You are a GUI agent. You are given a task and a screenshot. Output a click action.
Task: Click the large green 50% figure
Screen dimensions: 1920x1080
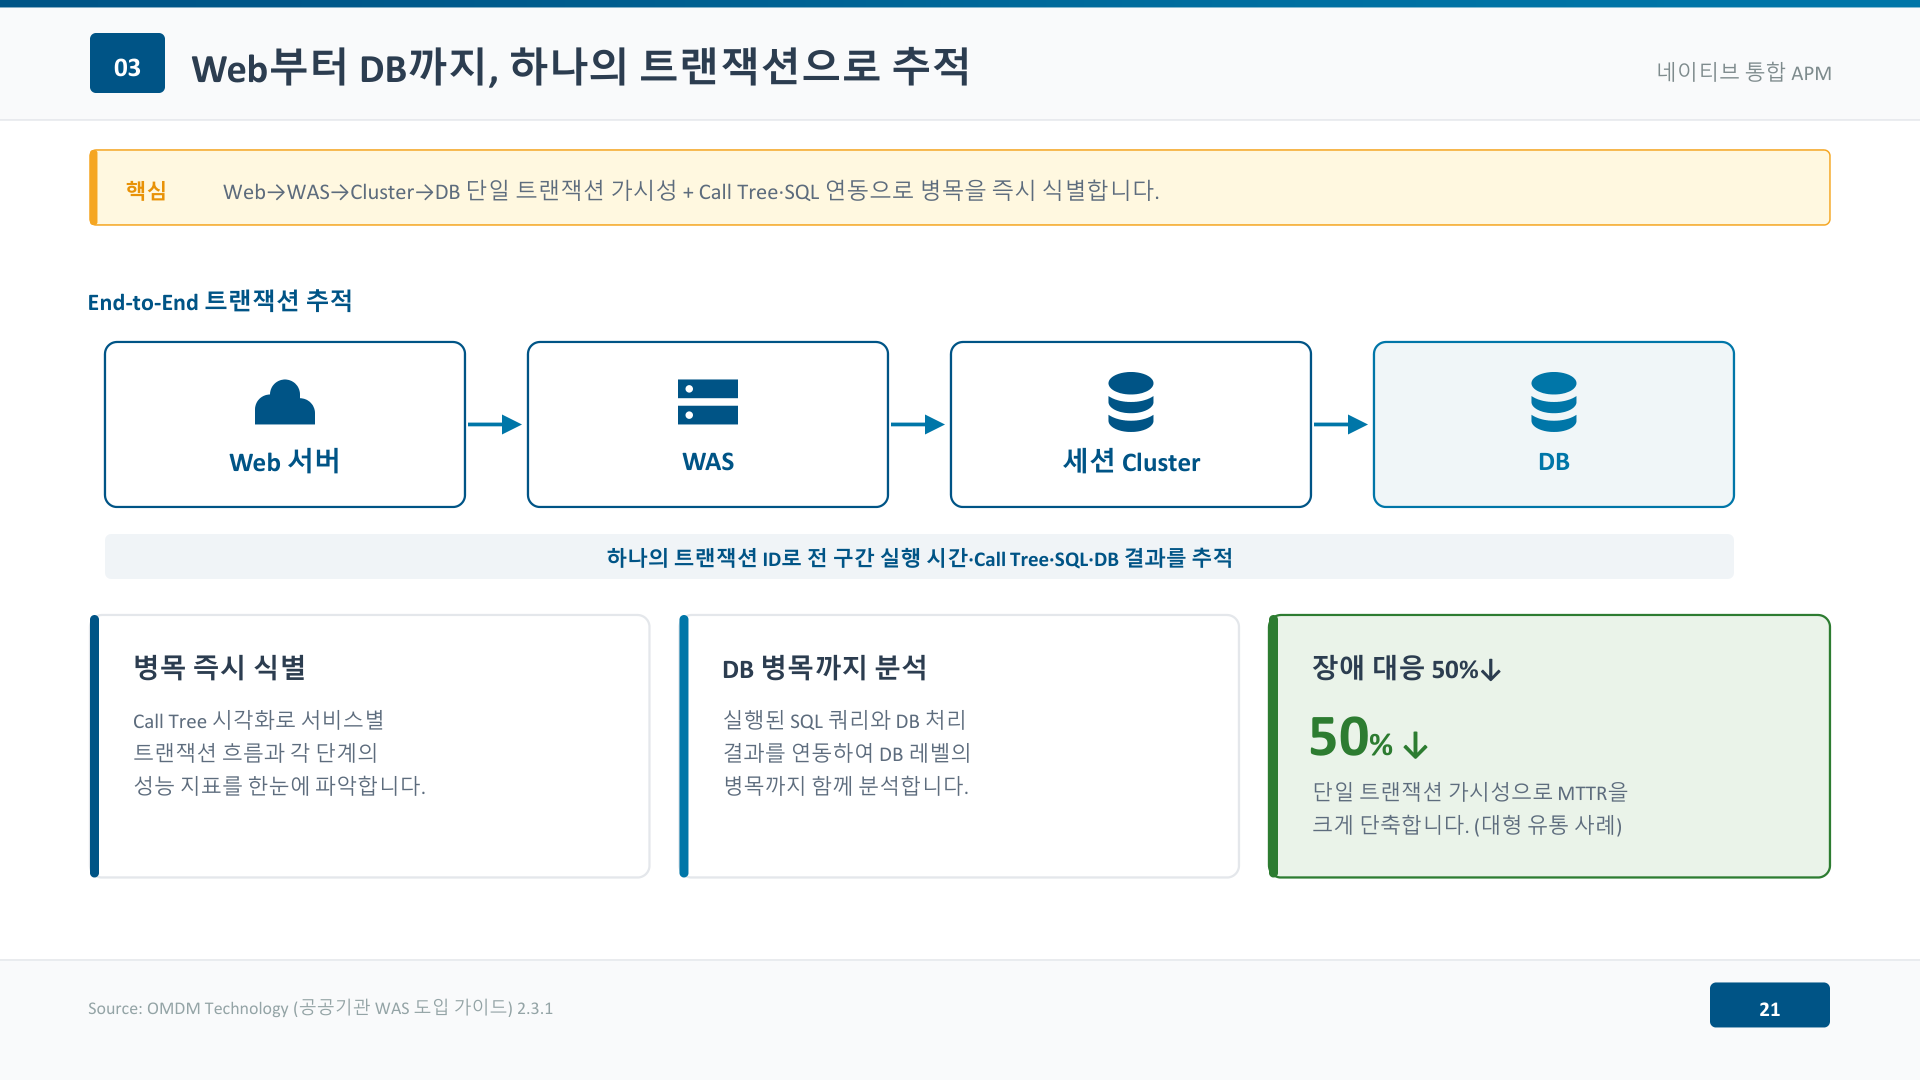click(1351, 737)
